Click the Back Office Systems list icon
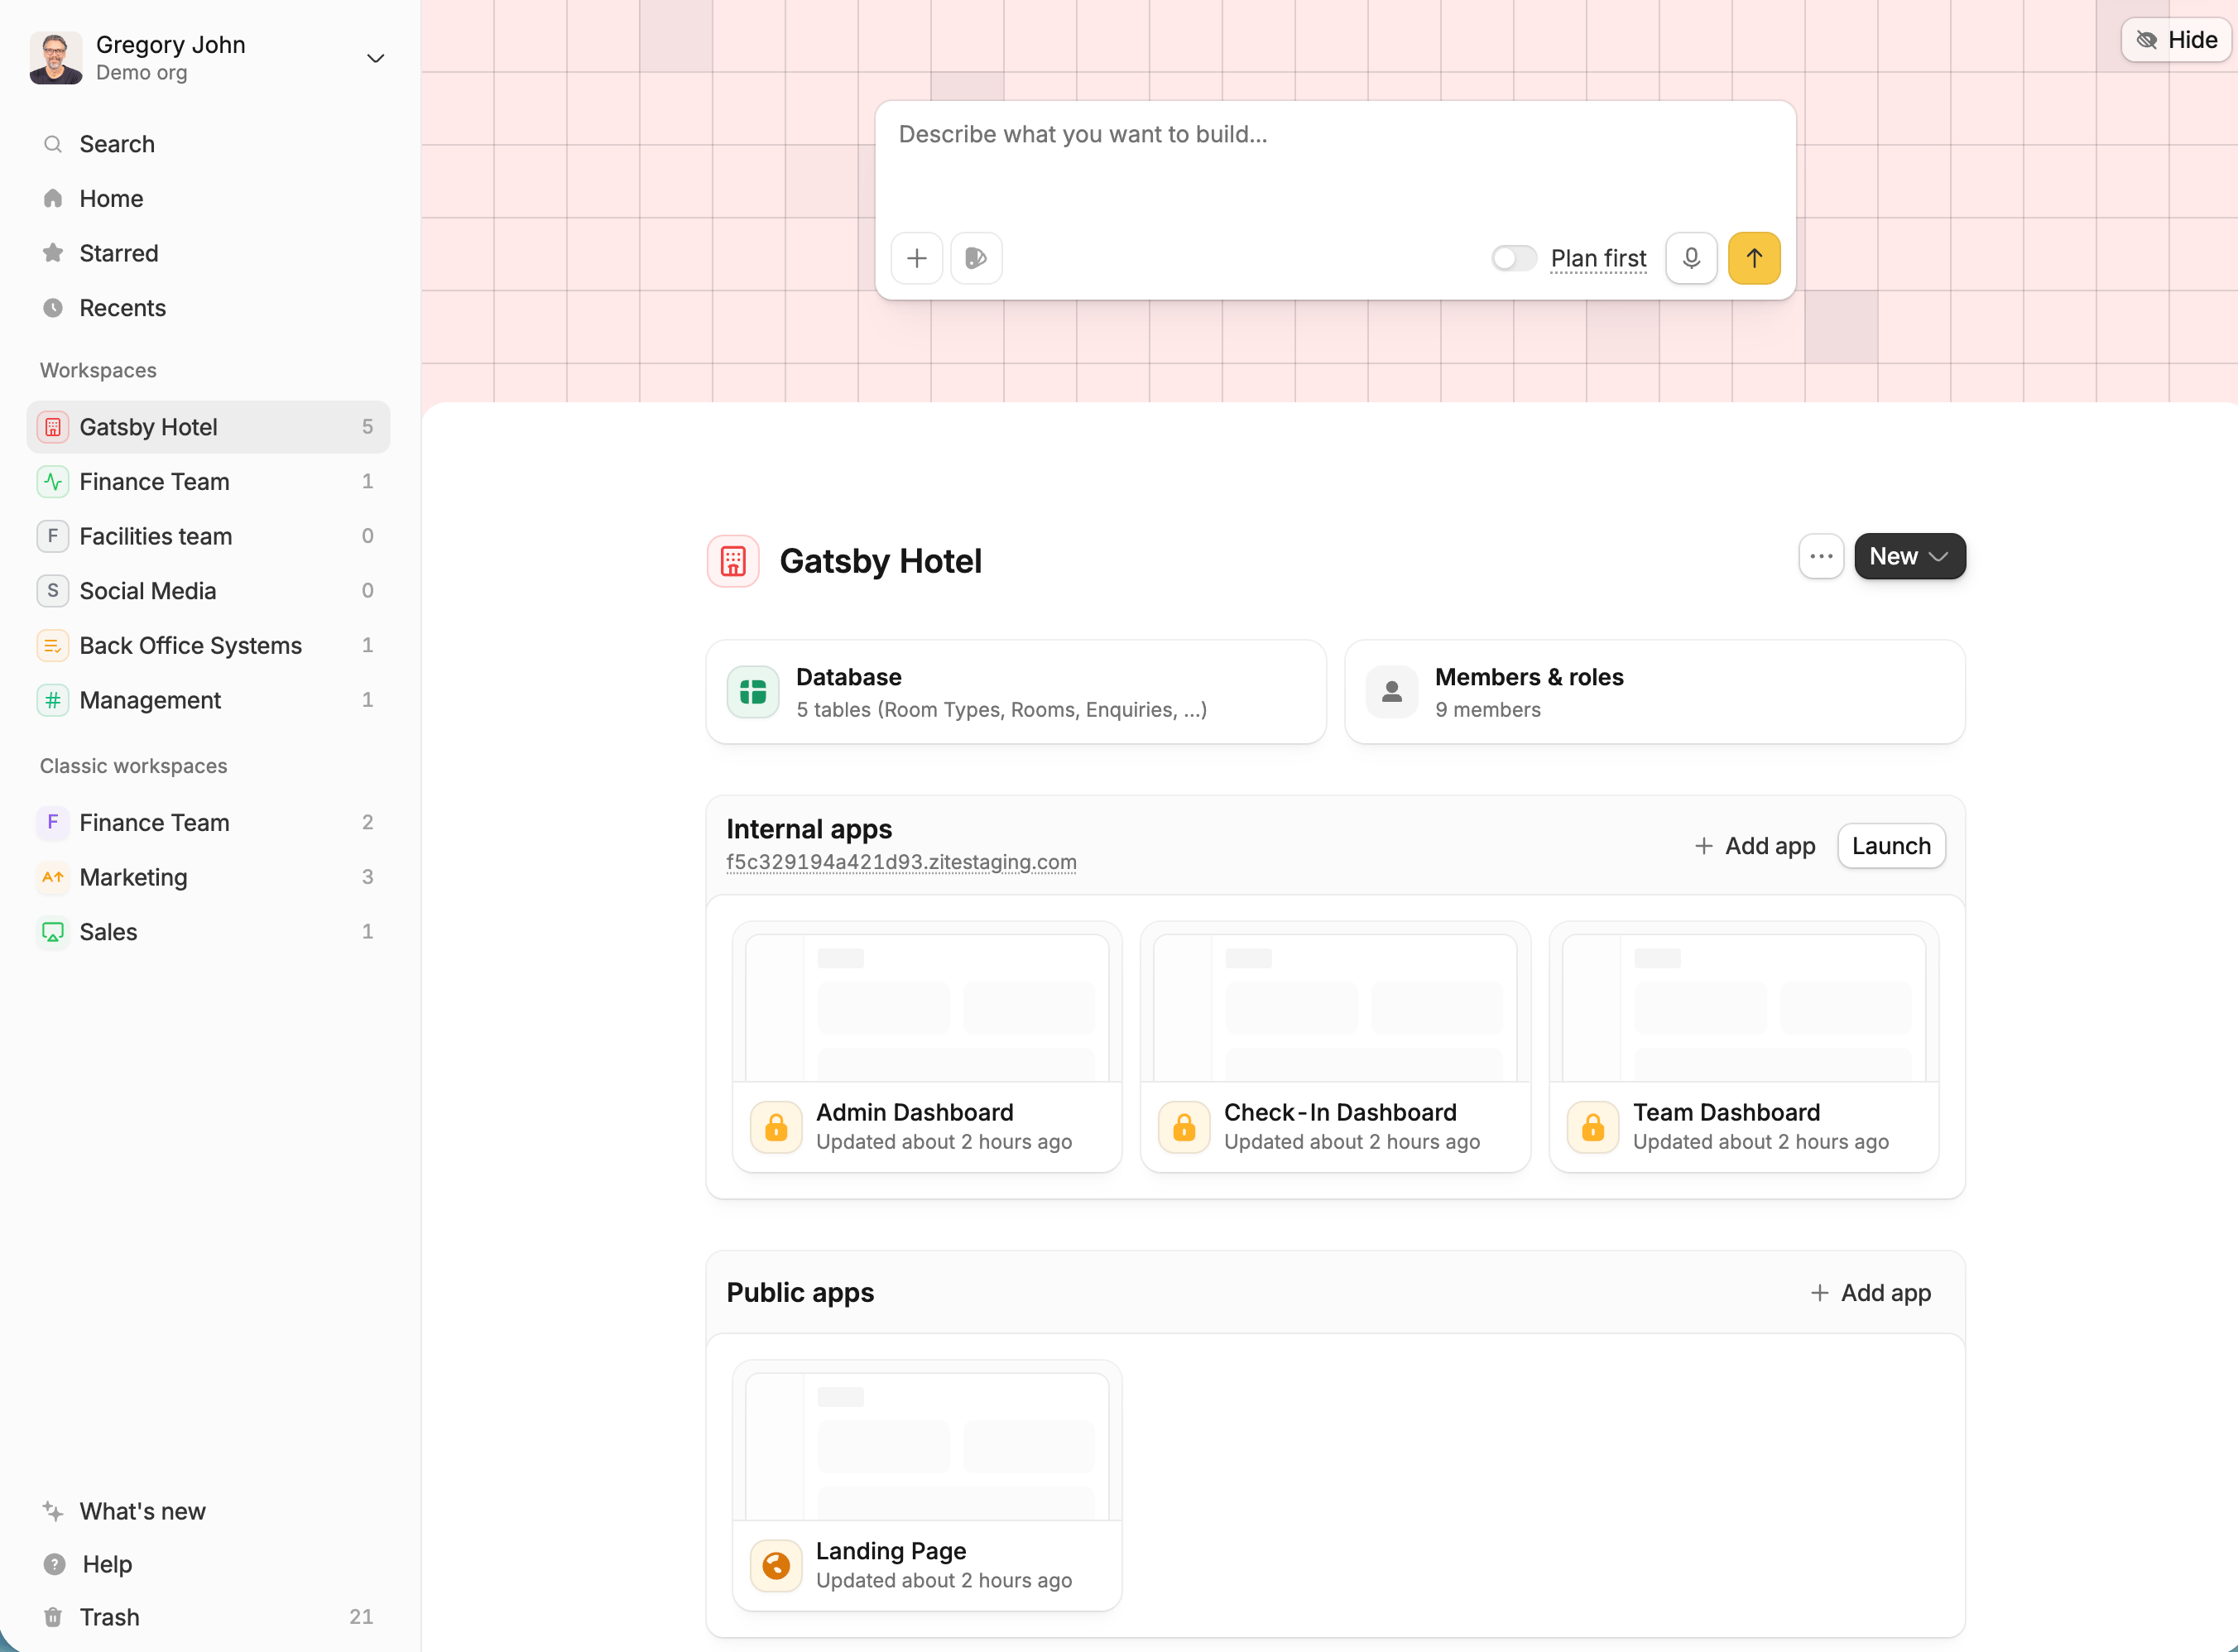This screenshot has width=2238, height=1652. [x=53, y=646]
